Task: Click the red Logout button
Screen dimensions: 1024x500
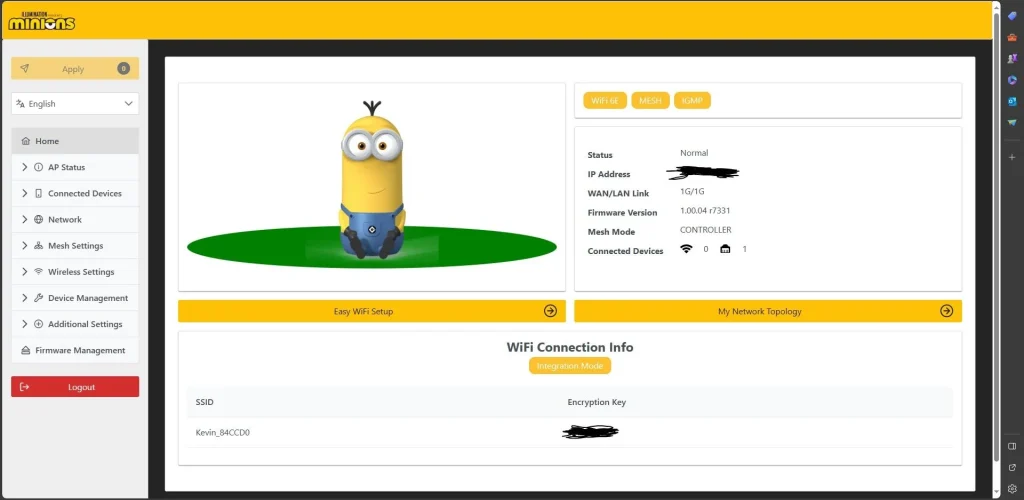Action: tap(75, 387)
